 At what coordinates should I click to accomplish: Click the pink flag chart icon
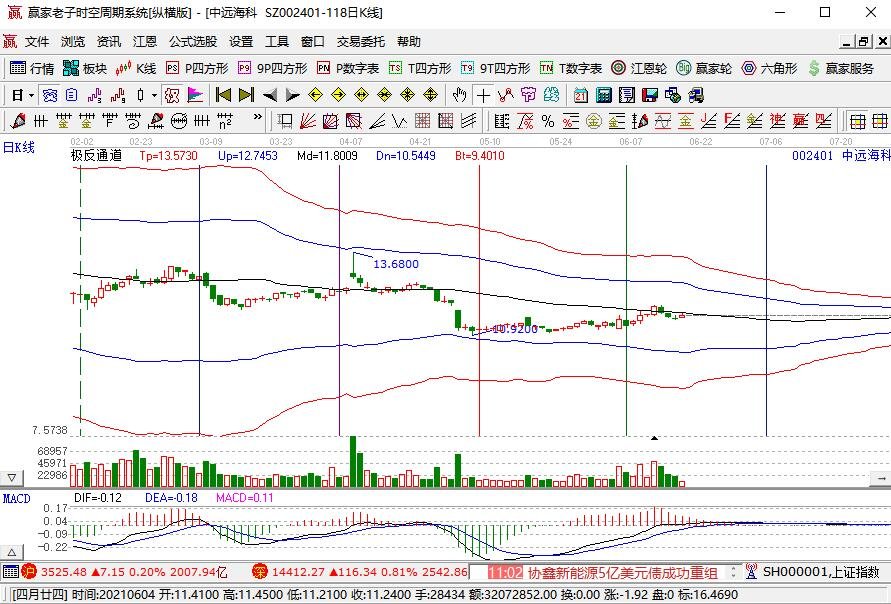coord(195,95)
